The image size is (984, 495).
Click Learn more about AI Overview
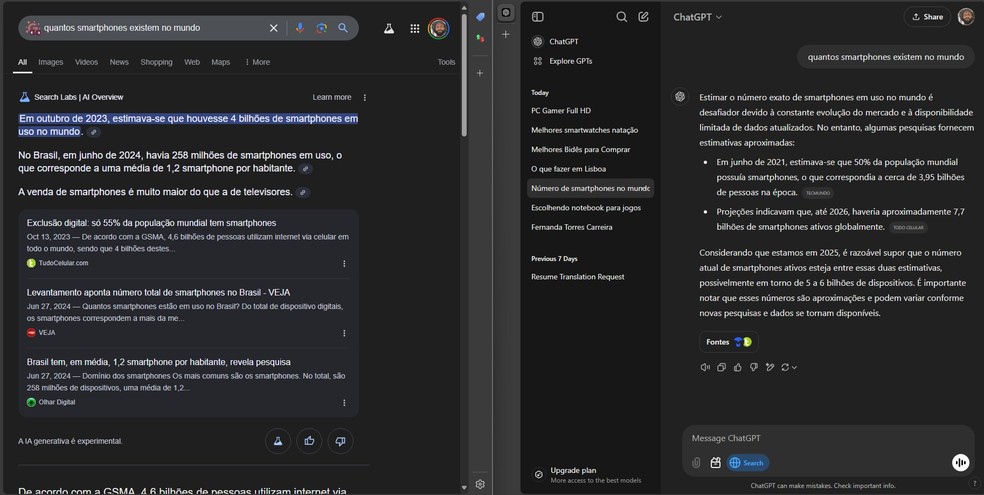click(x=332, y=97)
